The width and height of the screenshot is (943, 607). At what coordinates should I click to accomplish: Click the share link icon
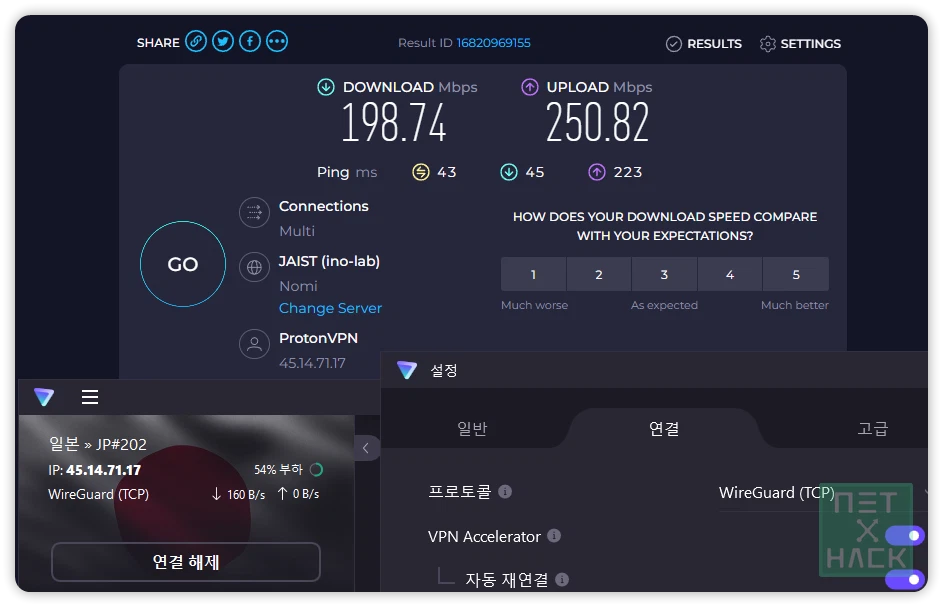pos(196,42)
